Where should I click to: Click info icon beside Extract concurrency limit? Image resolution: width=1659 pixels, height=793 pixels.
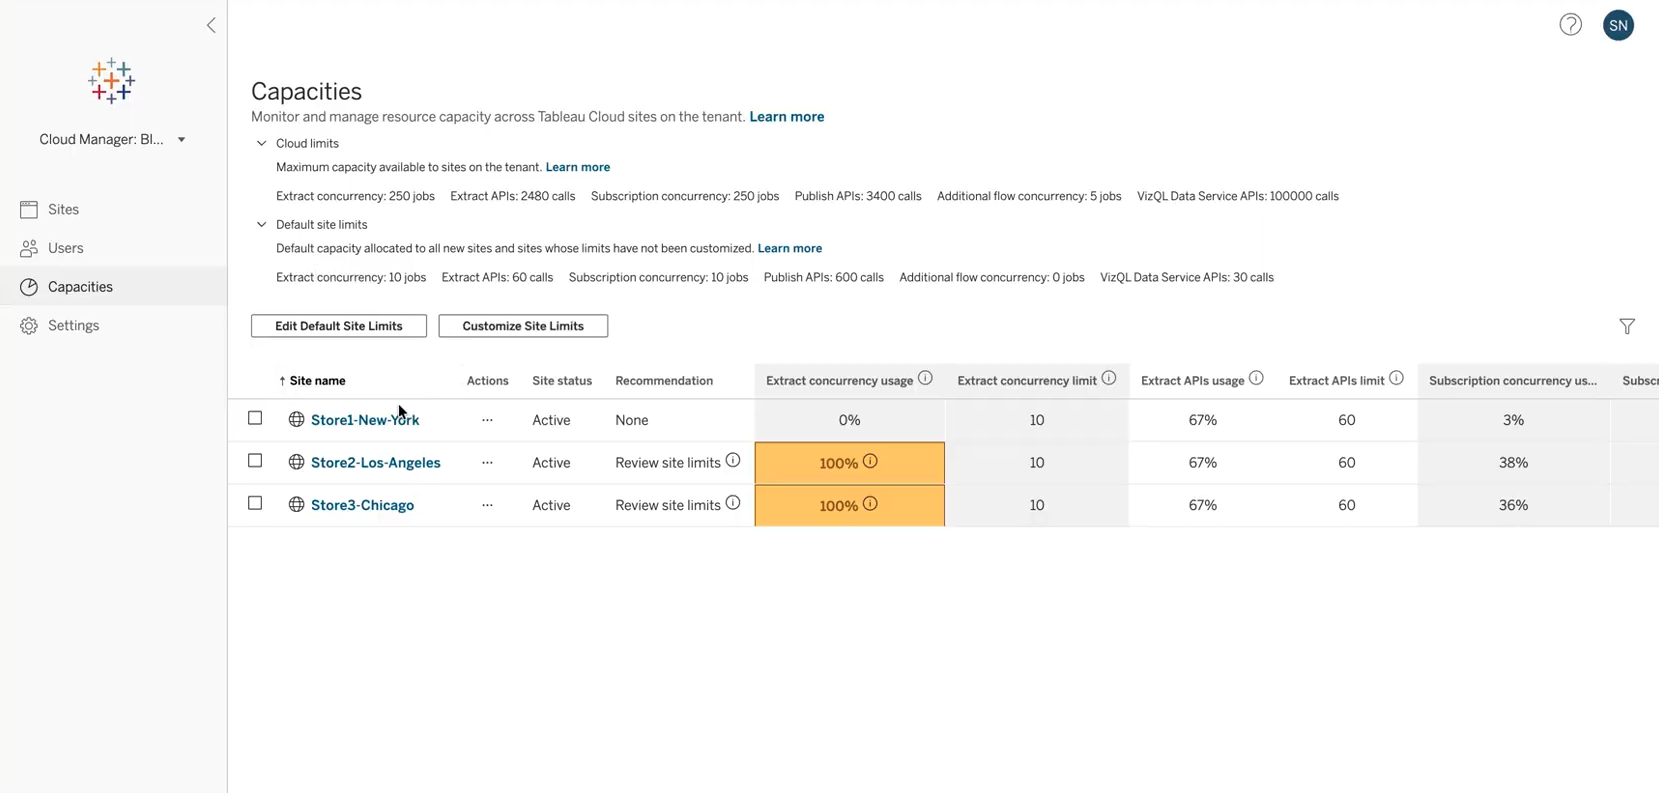pyautogui.click(x=1109, y=378)
